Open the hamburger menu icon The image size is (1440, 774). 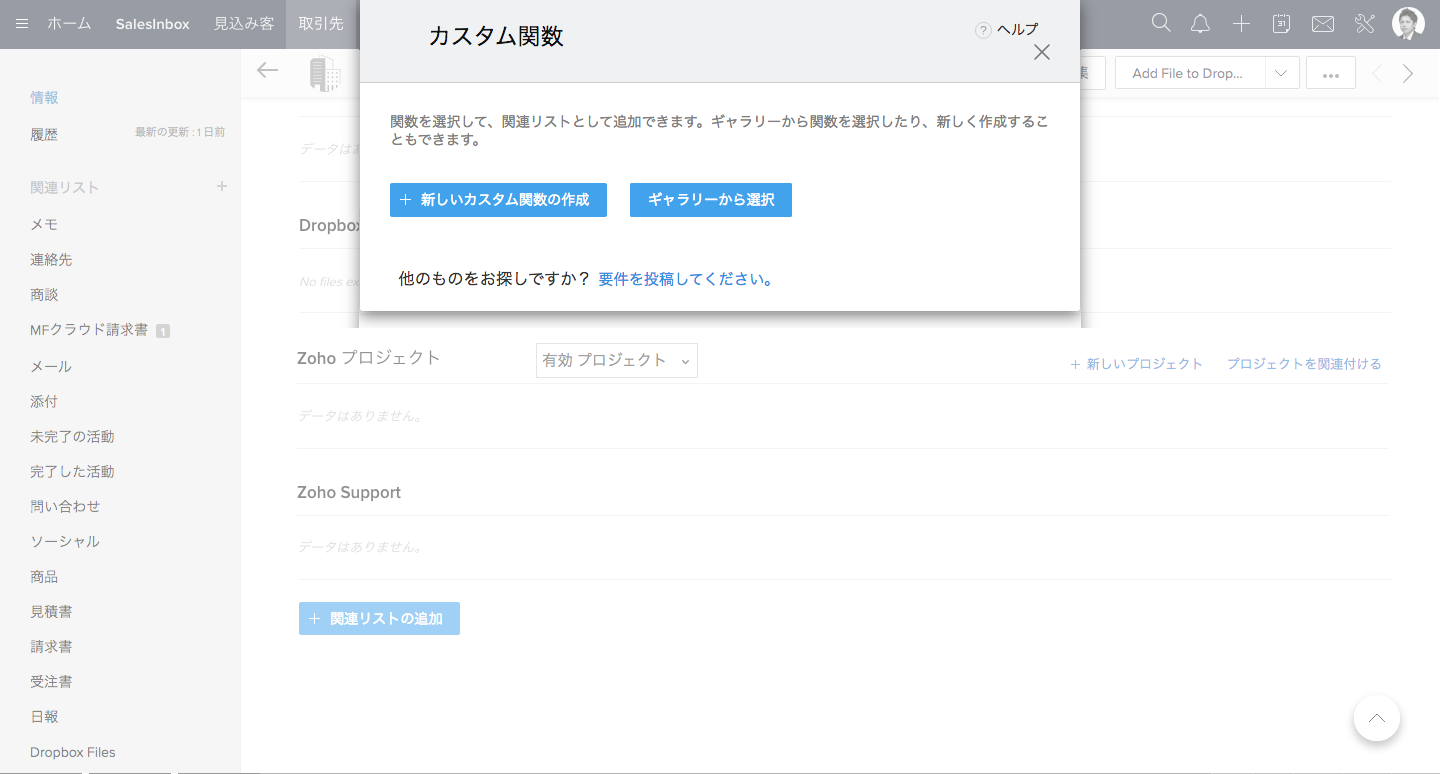[22, 23]
